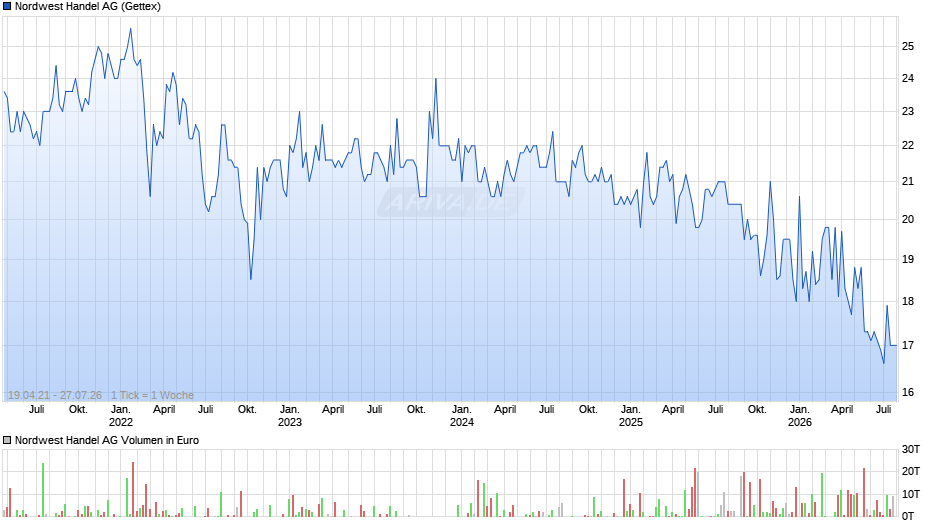Viewport: 940px width, 526px height.
Task: Click the 'Jan. 2025' time axis label
Action: [x=631, y=416]
